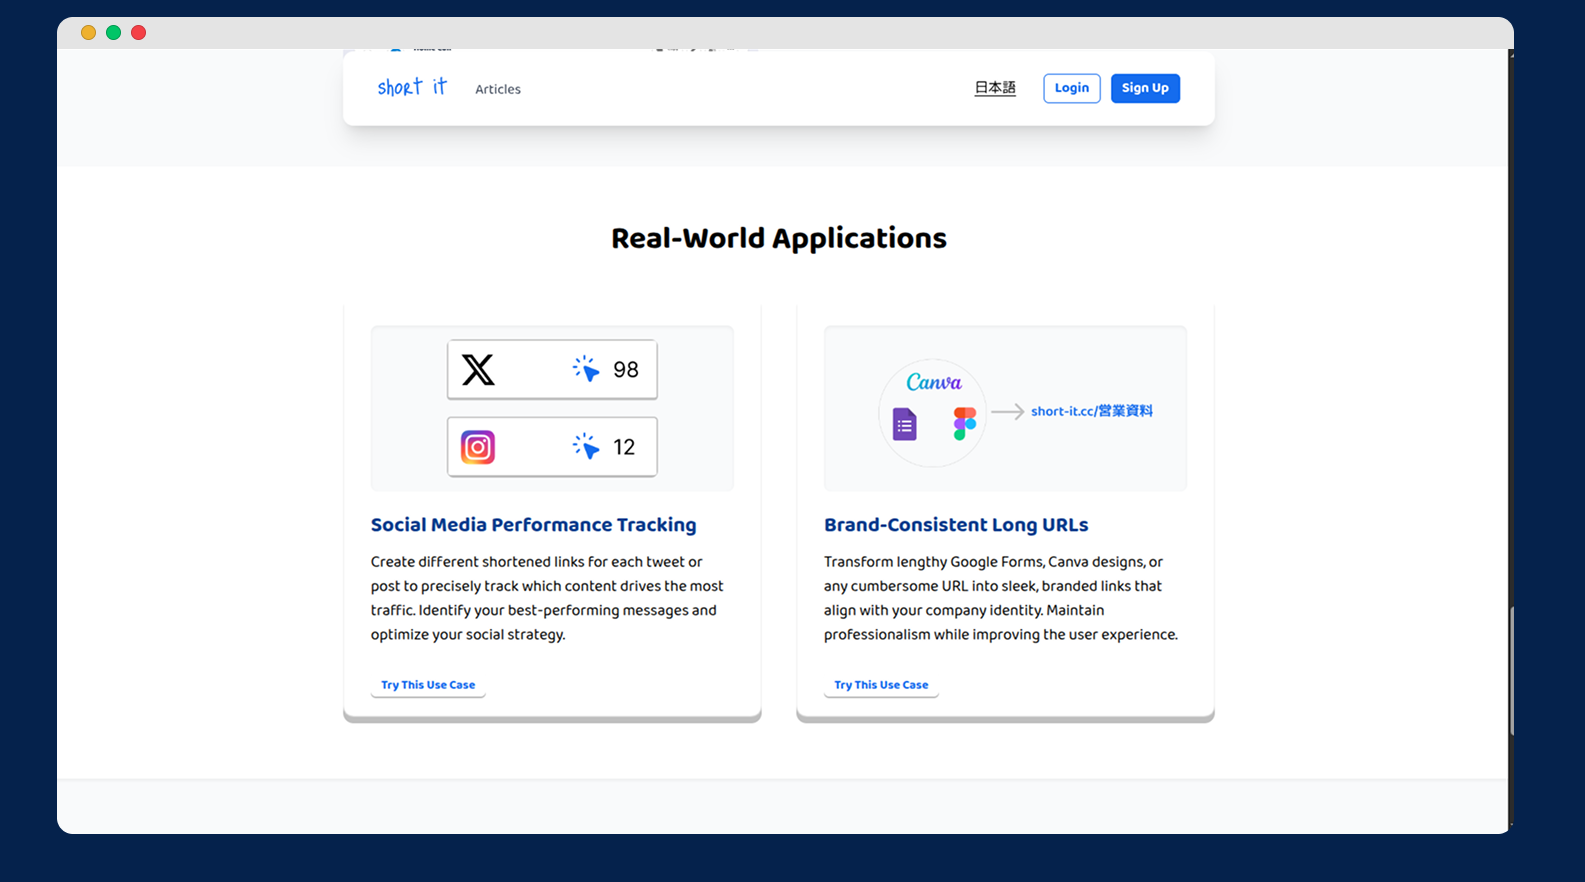Click the X (Twitter) logo icon

[478, 370]
